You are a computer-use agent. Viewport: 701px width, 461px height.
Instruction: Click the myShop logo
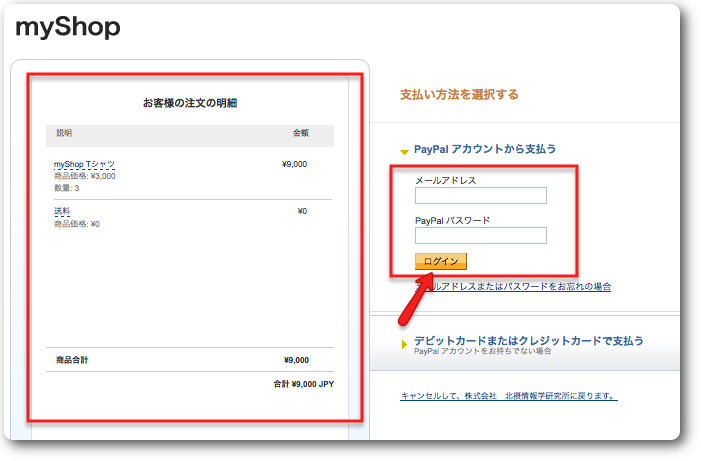coord(68,27)
